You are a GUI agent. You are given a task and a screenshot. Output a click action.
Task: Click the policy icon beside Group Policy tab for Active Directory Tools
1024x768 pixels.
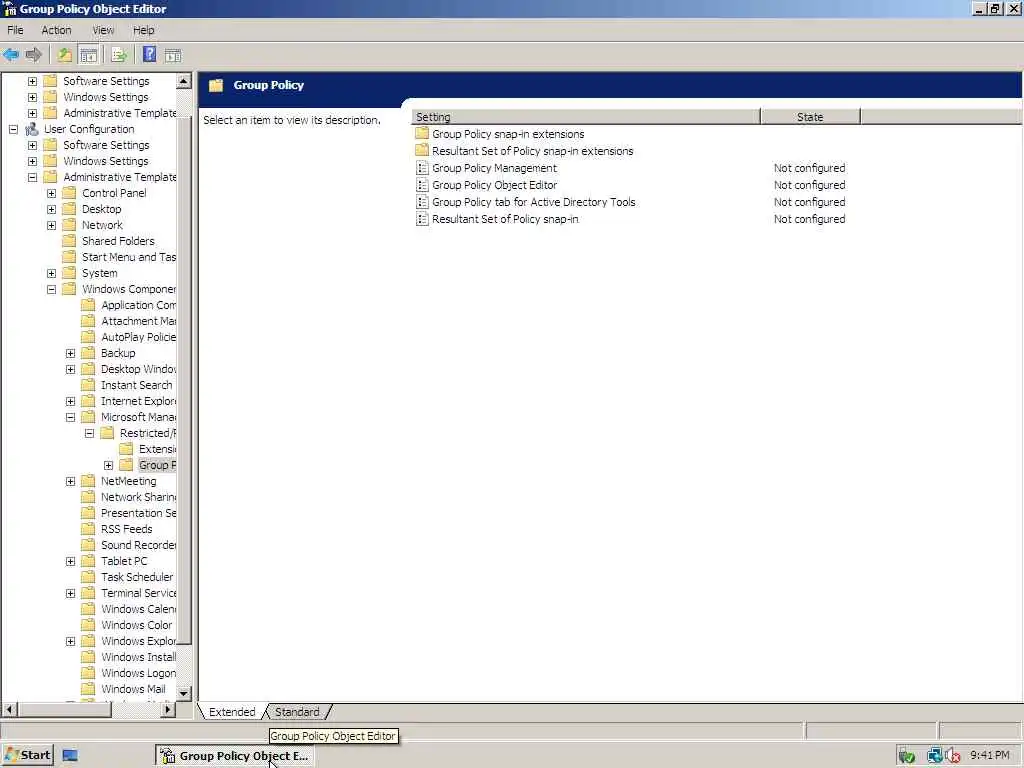(422, 202)
